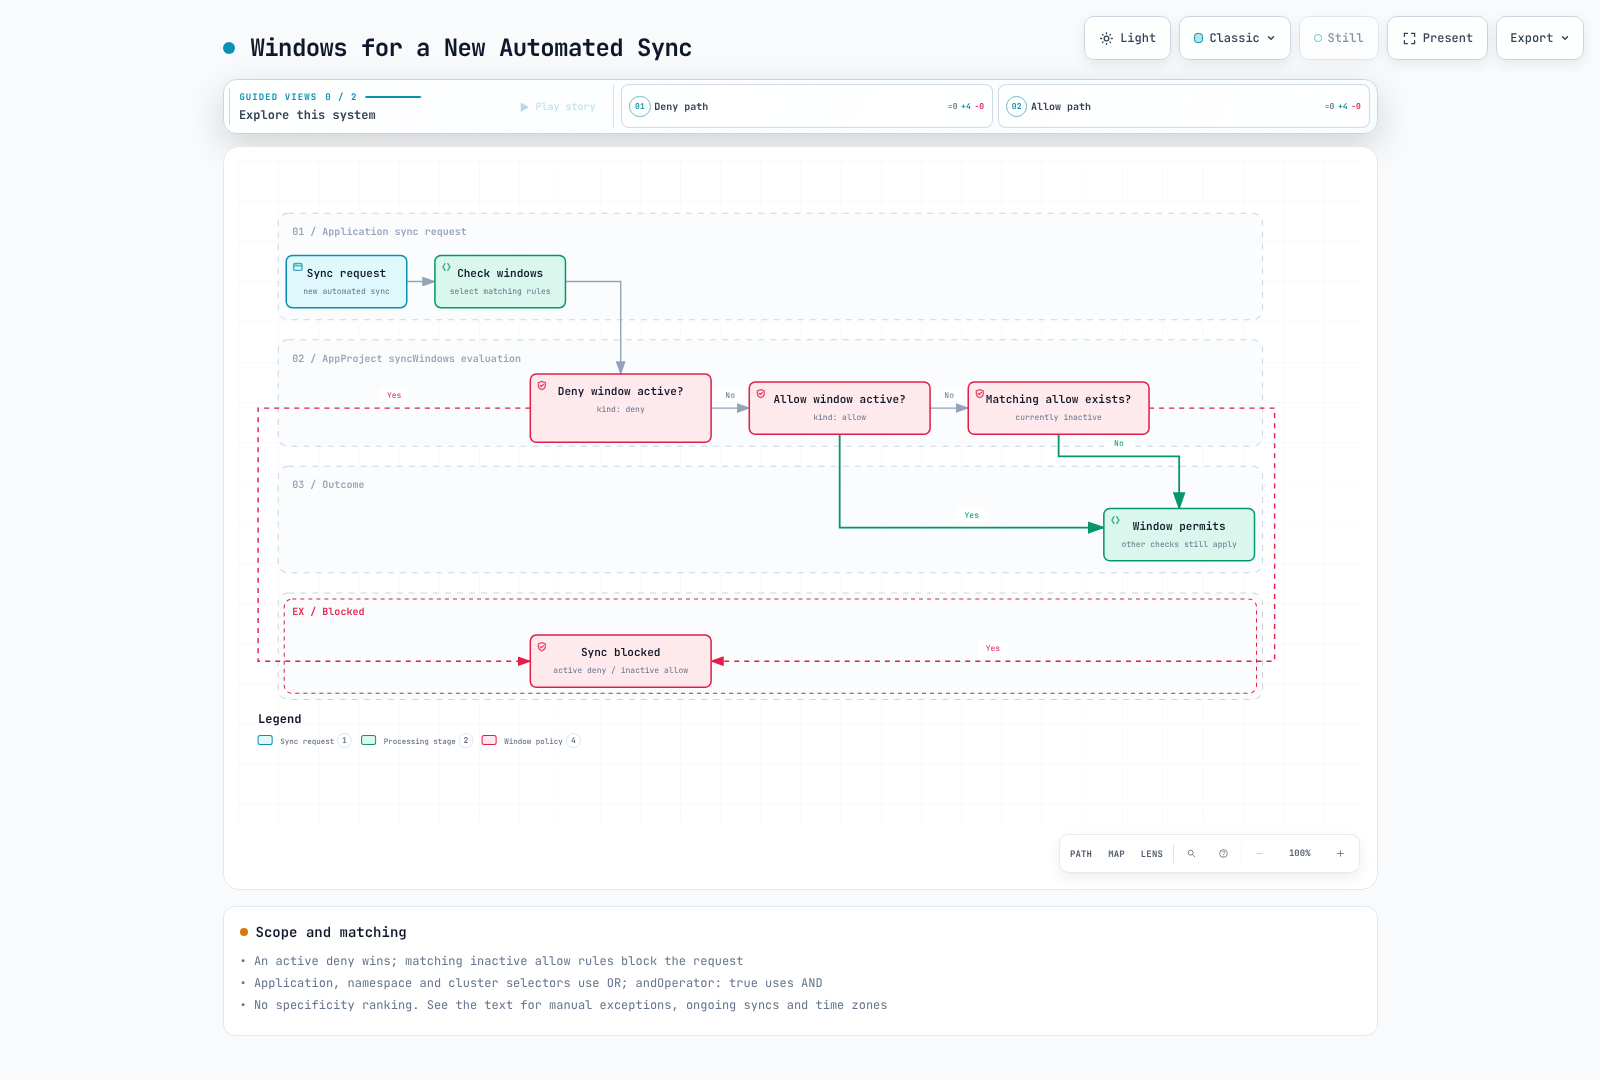Screen dimensions: 1600x1080
Task: Switch to the PATH view mode
Action: [1081, 854]
